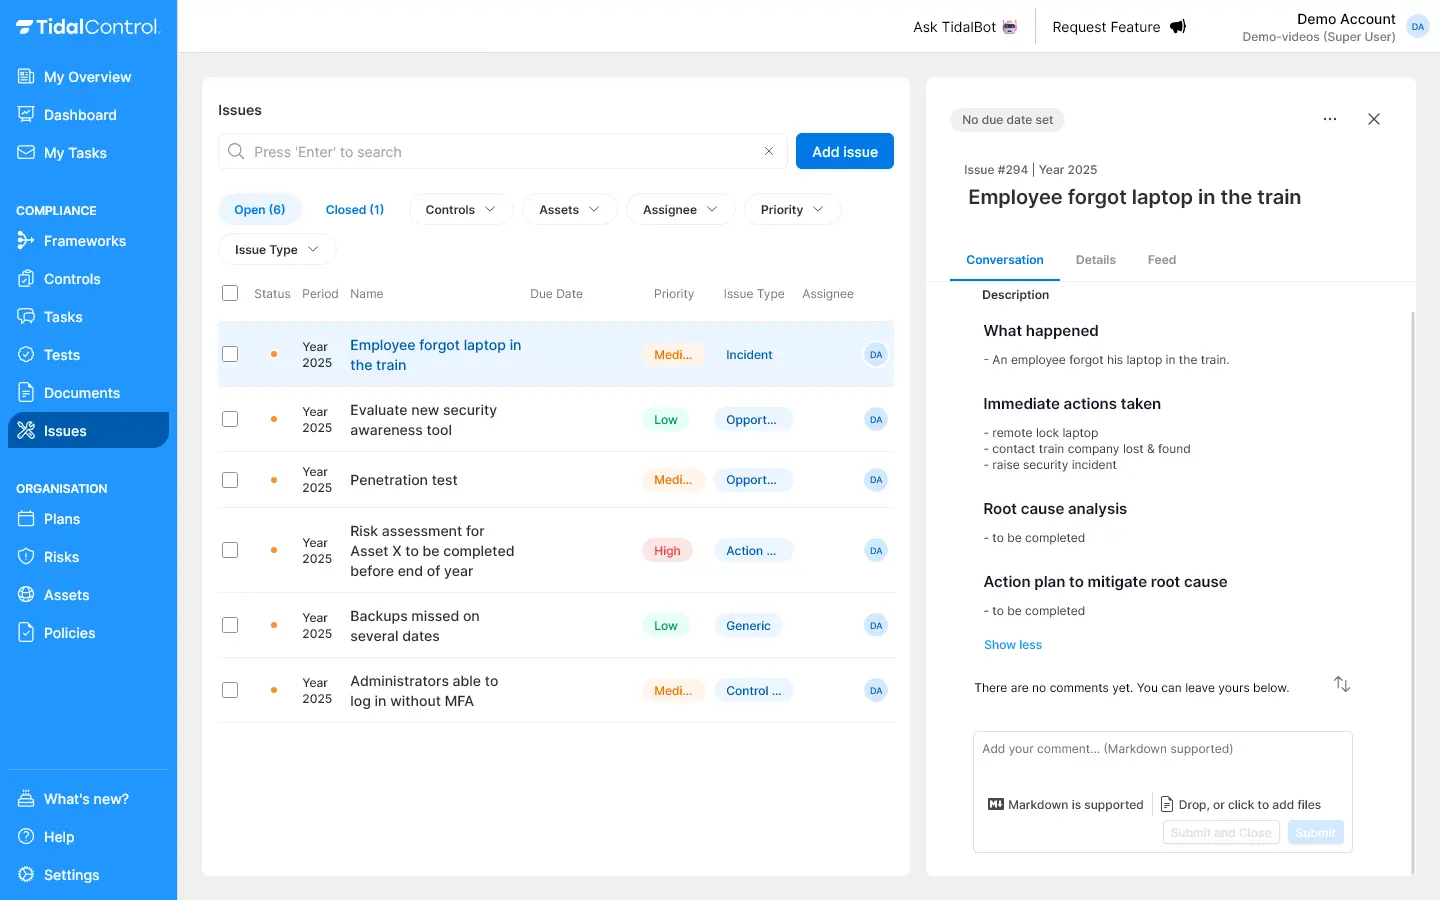Image resolution: width=1440 pixels, height=900 pixels.
Task: Show the Closed (1) issues tab
Action: 354,210
